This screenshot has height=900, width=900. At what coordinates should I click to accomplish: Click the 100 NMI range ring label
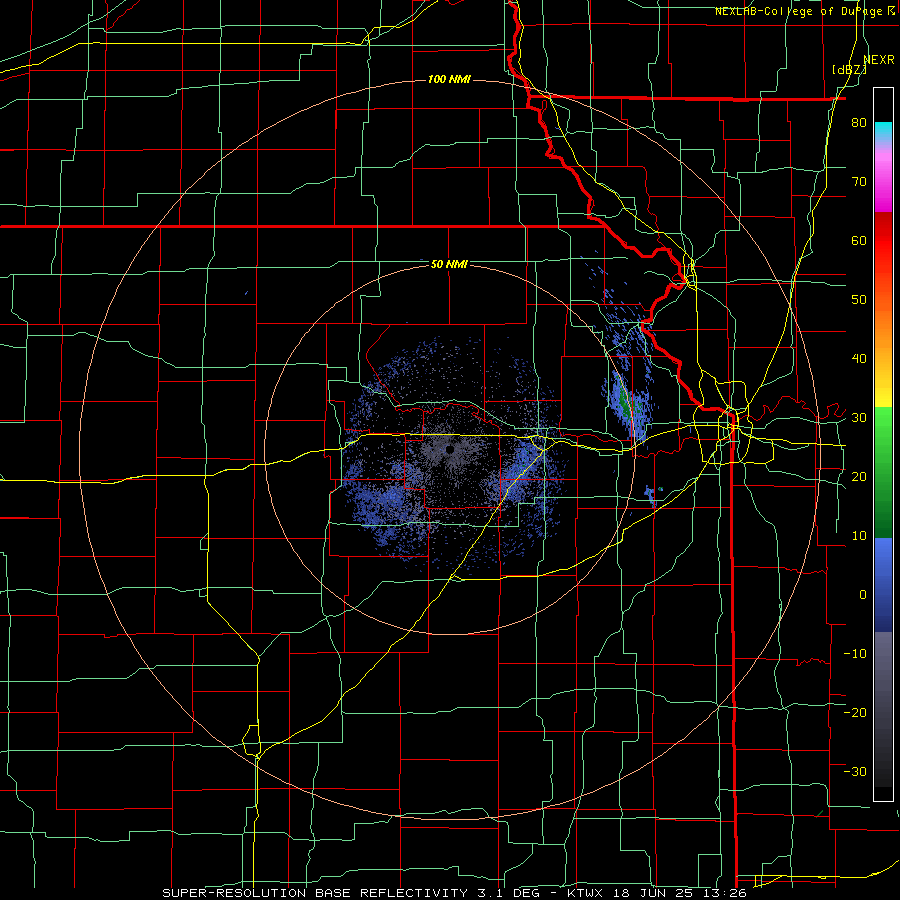point(449,79)
